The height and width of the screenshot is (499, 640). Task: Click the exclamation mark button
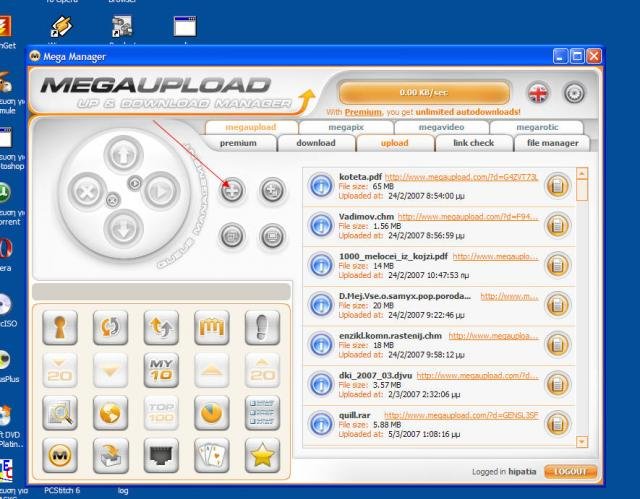coord(262,327)
